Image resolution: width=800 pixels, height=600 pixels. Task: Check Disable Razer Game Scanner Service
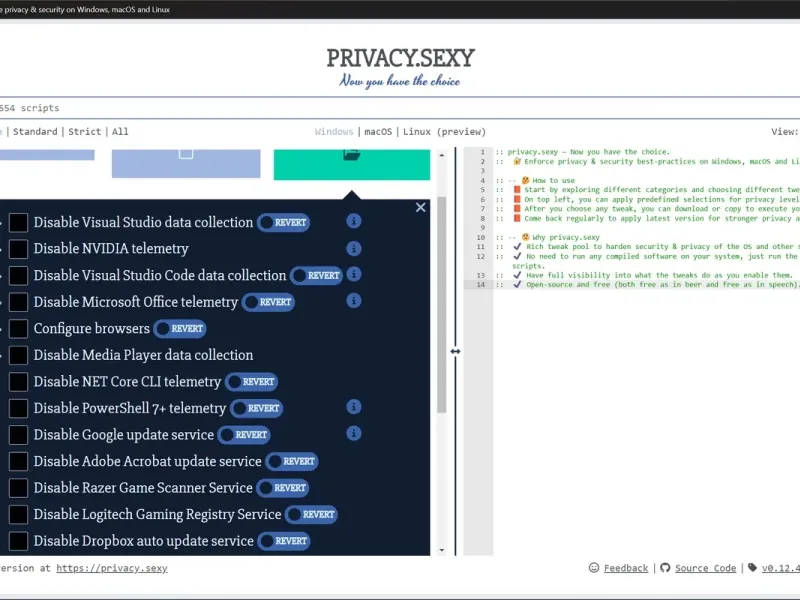pyautogui.click(x=18, y=488)
